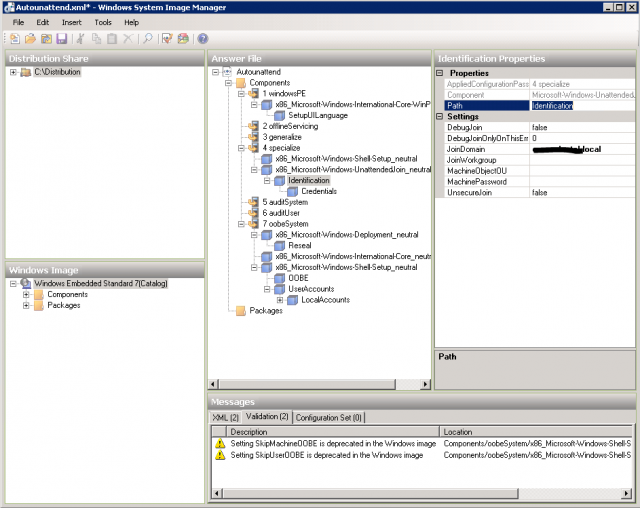Click the JoinWorkgroup value field
Image resolution: width=640 pixels, height=508 pixels.
tap(580, 160)
